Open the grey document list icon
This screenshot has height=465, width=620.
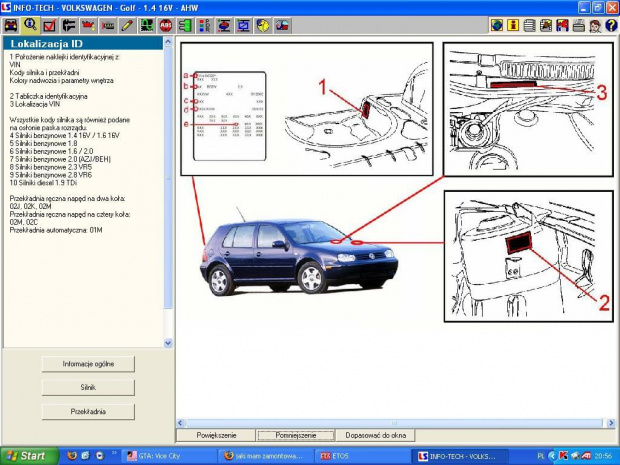[x=529, y=26]
